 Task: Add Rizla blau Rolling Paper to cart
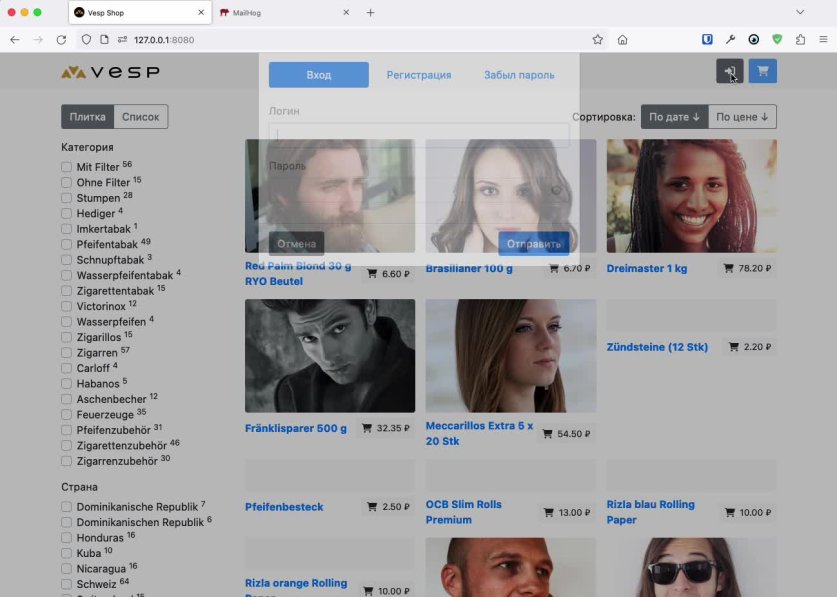tap(748, 512)
